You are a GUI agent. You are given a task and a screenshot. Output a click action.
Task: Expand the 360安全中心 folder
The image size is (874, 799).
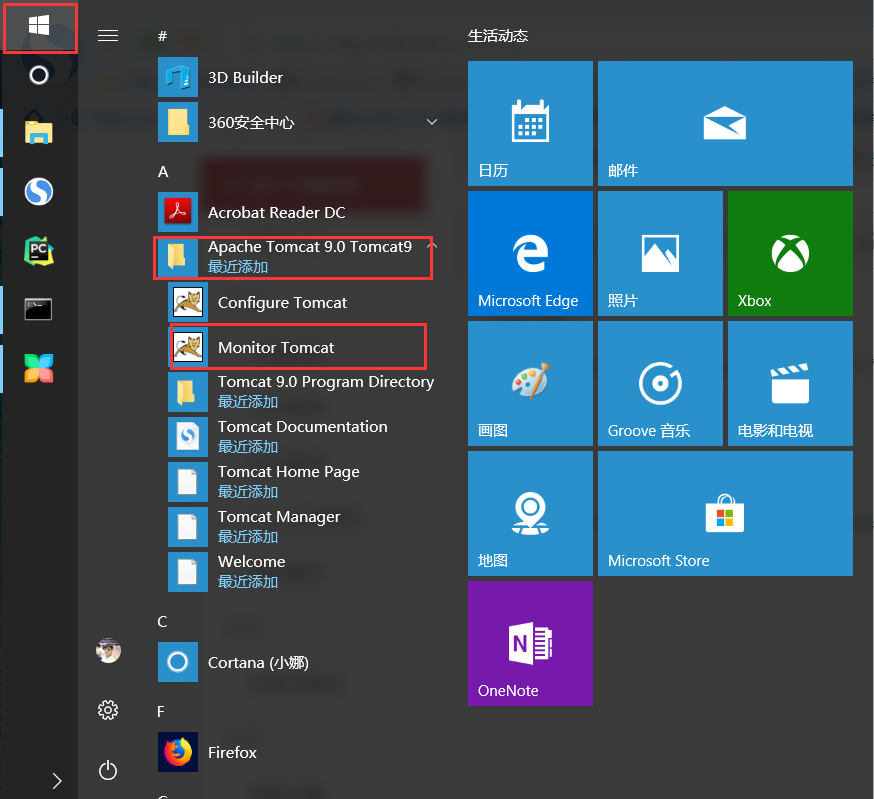pos(297,122)
